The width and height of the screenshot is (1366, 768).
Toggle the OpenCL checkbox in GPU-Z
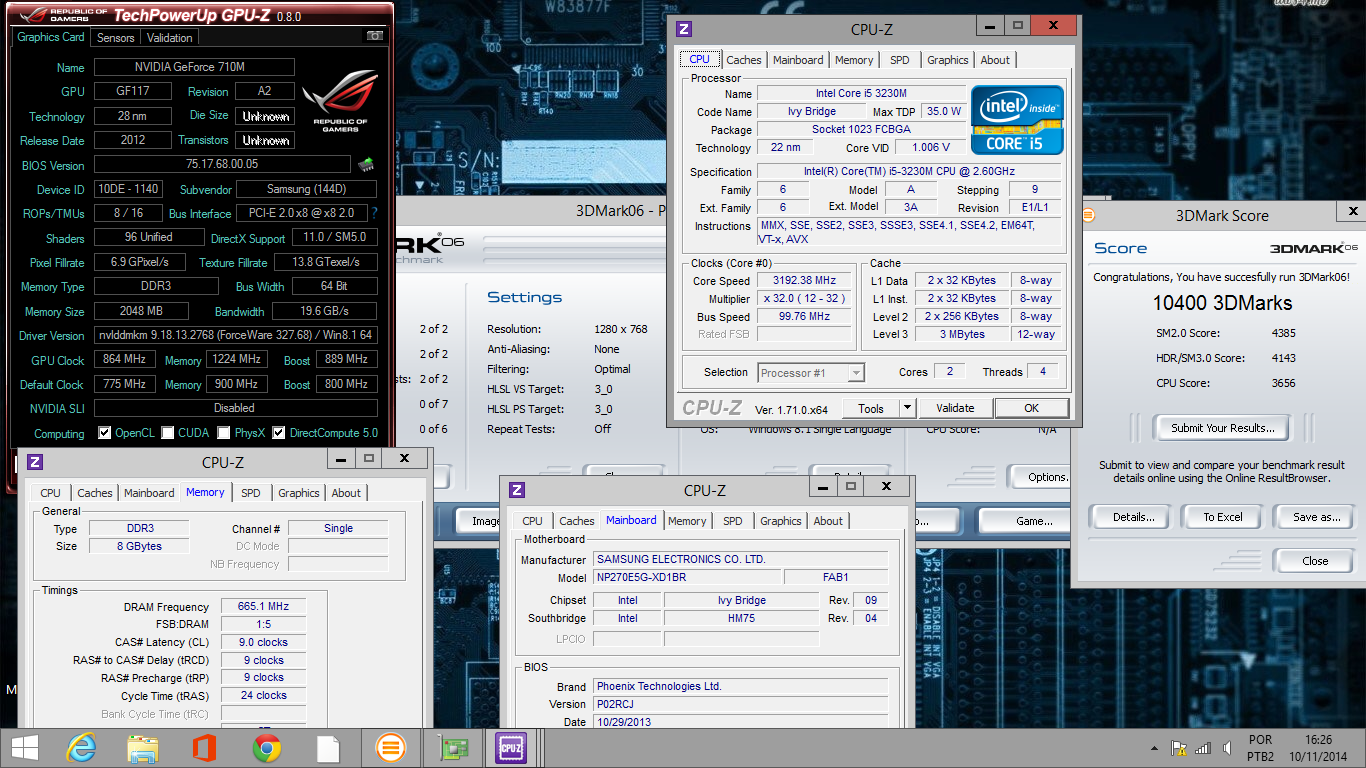[105, 433]
